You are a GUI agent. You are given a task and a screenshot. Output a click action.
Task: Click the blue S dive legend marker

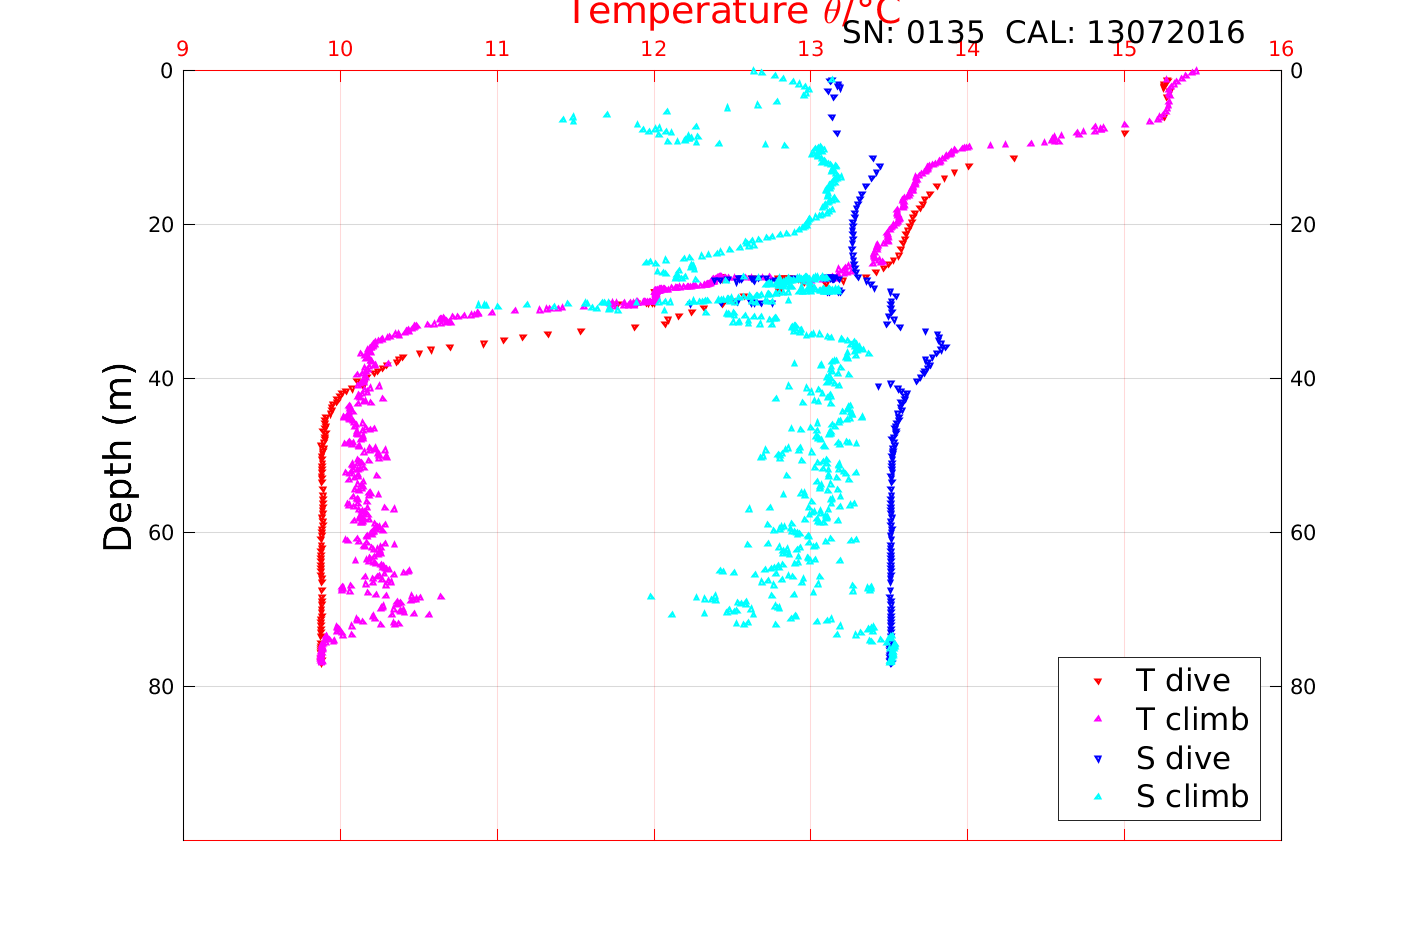(1097, 759)
